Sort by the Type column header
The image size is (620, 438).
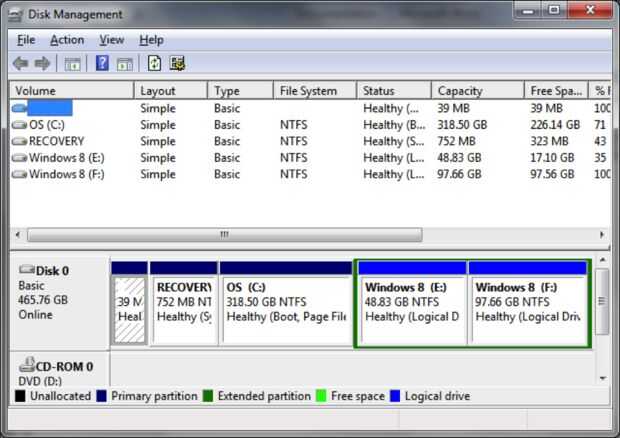click(x=240, y=91)
